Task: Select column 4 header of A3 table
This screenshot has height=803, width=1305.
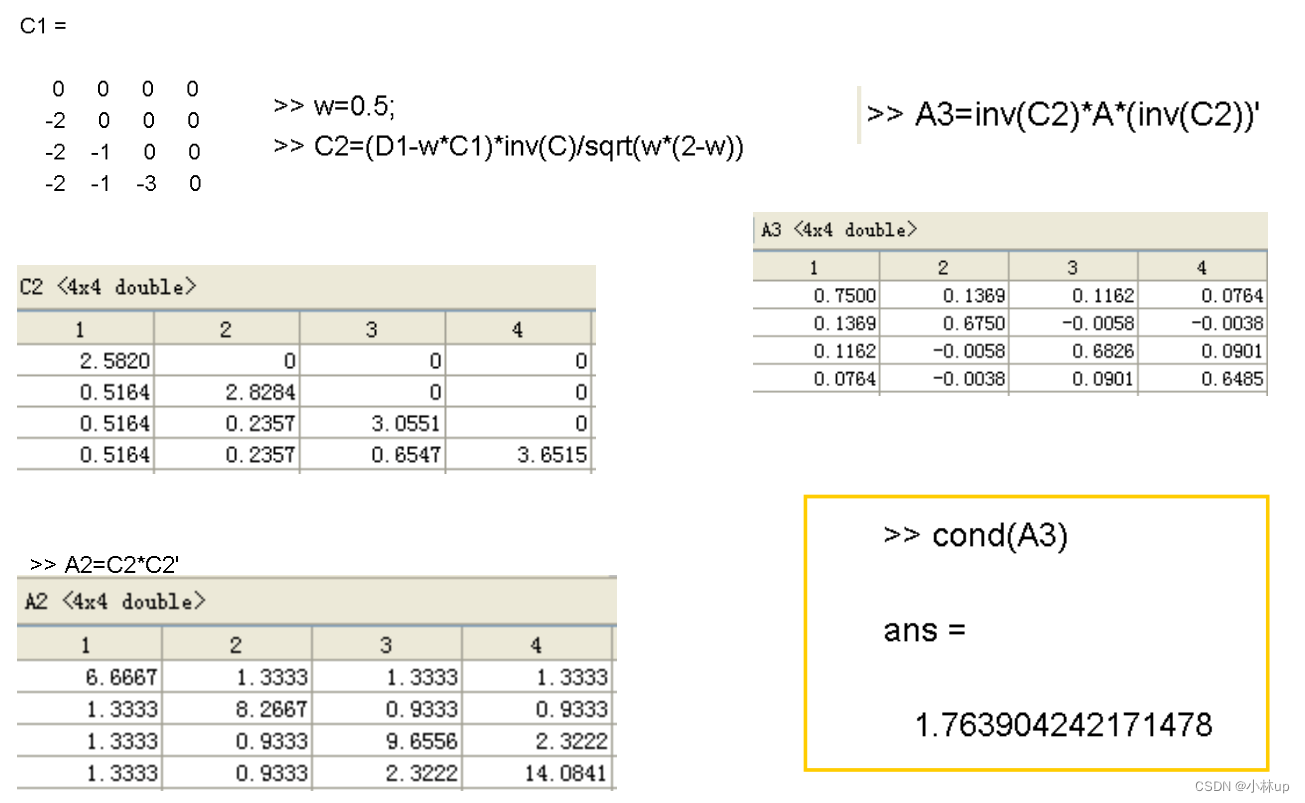Action: click(1202, 267)
